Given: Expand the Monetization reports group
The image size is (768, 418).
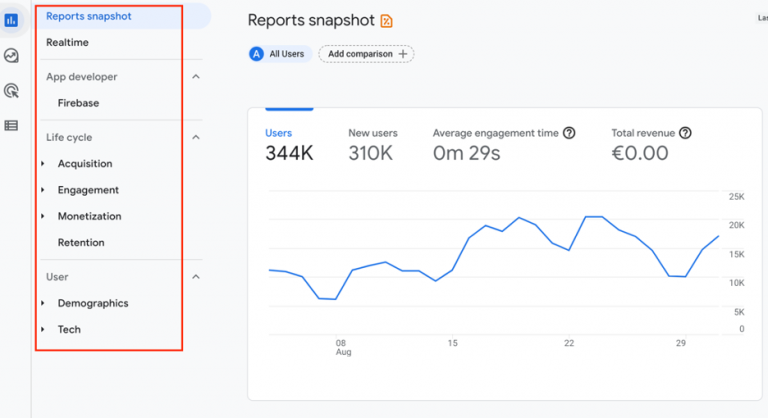Looking at the screenshot, I should [x=43, y=216].
